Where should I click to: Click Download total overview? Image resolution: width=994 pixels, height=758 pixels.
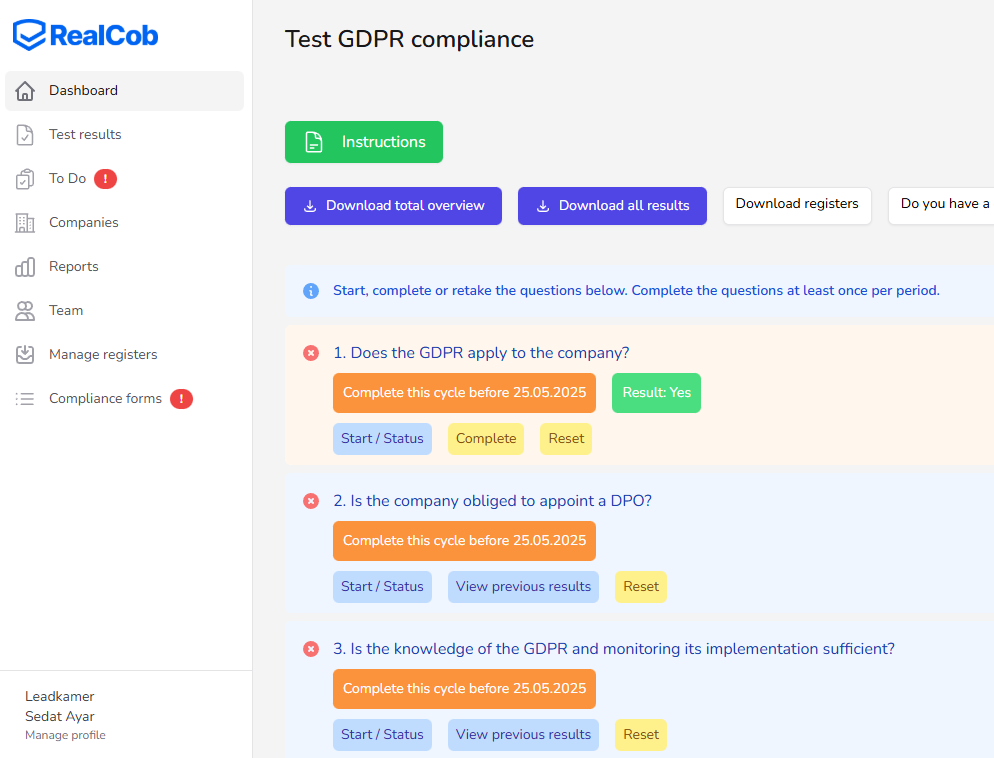[x=394, y=206]
